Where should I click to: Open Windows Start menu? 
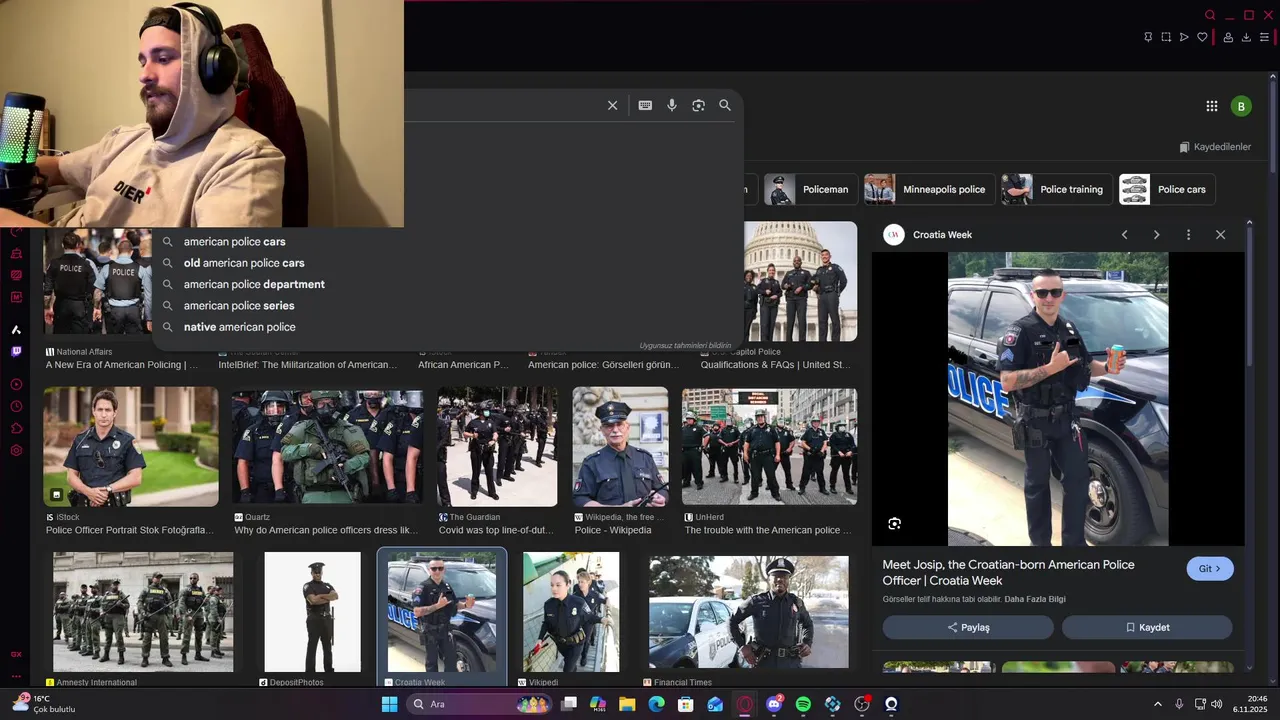click(389, 704)
